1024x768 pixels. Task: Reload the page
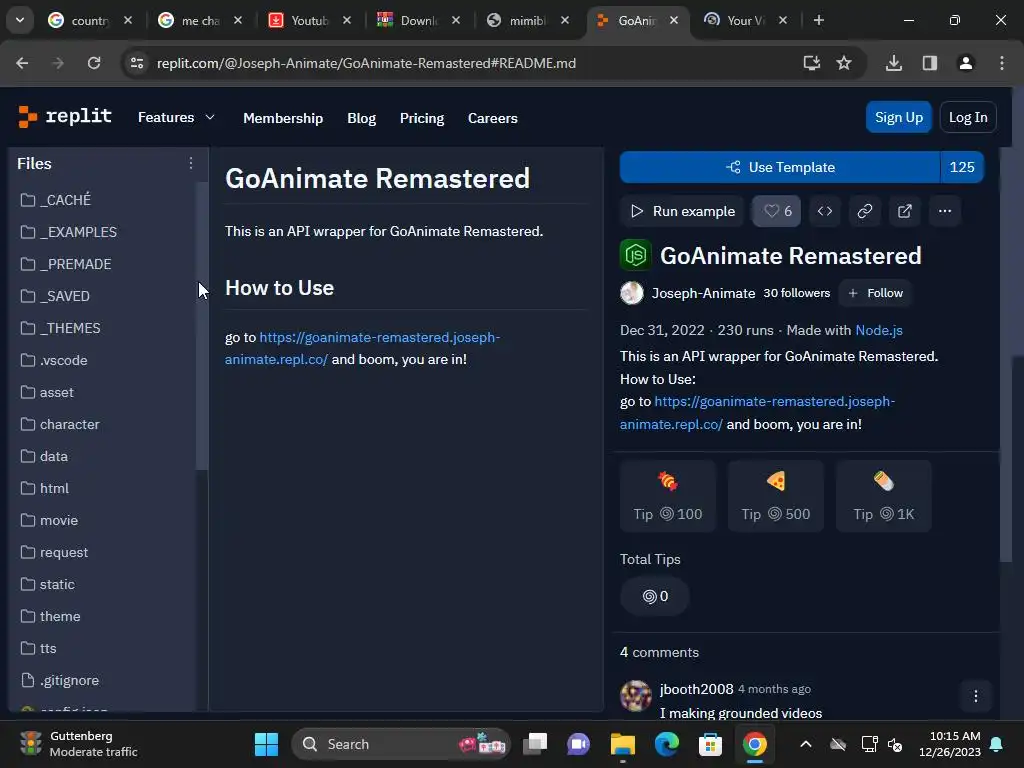pos(94,63)
